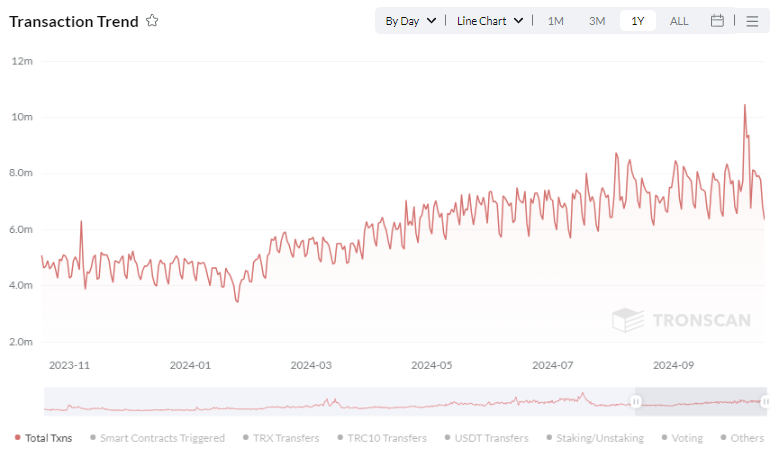Image resolution: width=777 pixels, height=450 pixels.
Task: Select the 1Y time range
Action: click(x=638, y=21)
